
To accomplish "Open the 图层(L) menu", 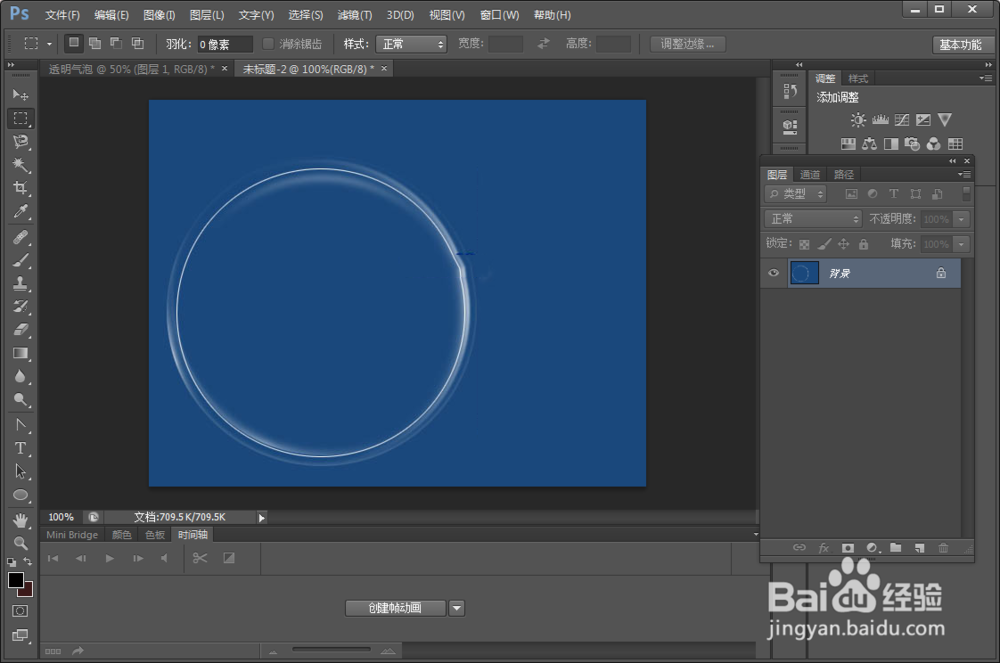I will coord(207,15).
